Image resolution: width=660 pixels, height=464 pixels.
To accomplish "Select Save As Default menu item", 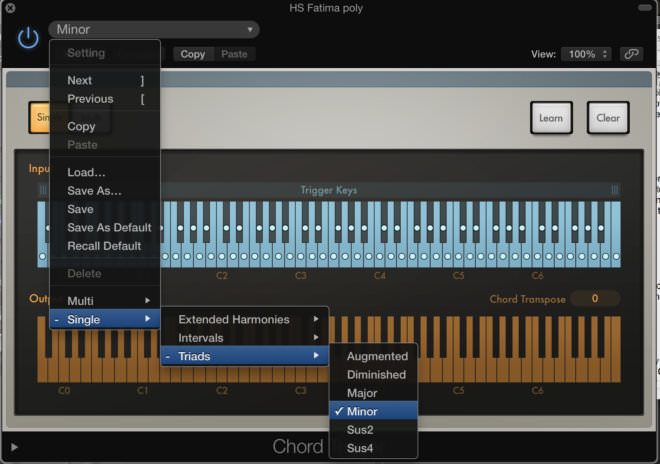I will click(x=105, y=227).
